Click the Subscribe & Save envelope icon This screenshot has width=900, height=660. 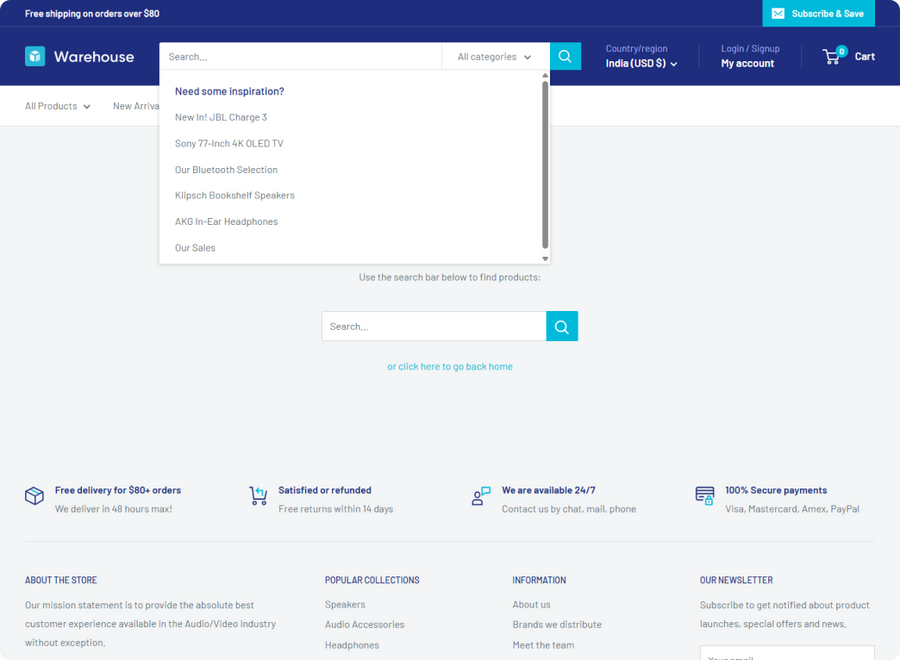coord(778,14)
